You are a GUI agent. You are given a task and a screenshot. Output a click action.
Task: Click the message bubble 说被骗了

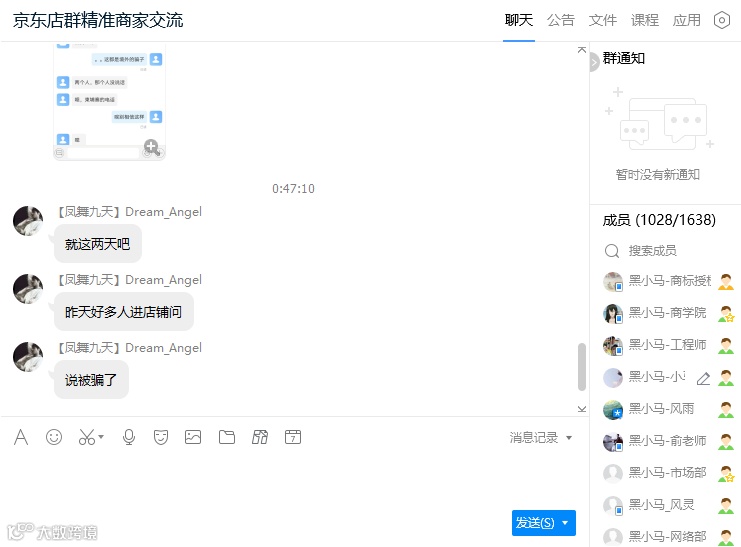[91, 380]
